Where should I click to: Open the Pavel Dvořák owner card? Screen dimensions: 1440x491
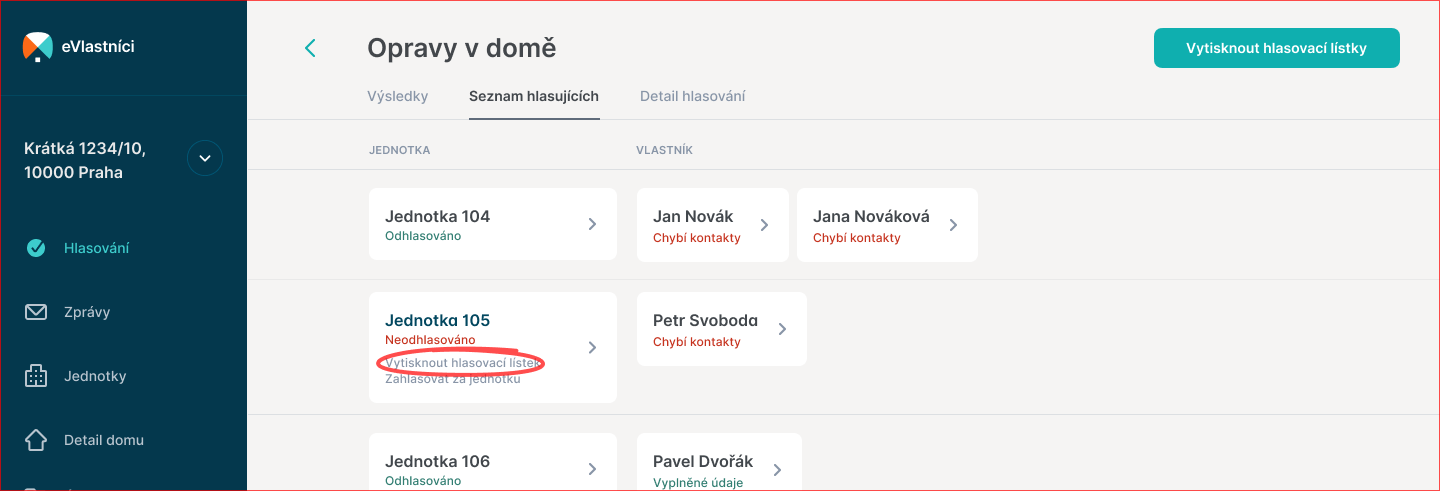[718, 467]
